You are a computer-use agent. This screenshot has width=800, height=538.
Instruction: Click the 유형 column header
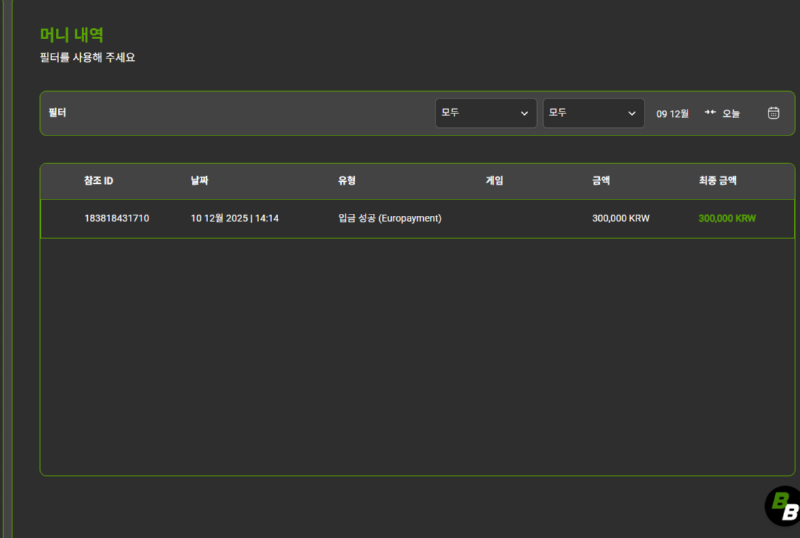point(347,181)
